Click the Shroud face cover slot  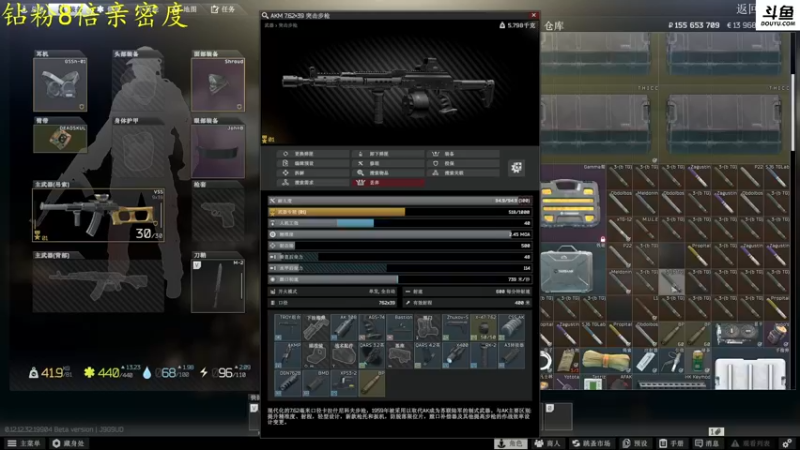point(218,84)
